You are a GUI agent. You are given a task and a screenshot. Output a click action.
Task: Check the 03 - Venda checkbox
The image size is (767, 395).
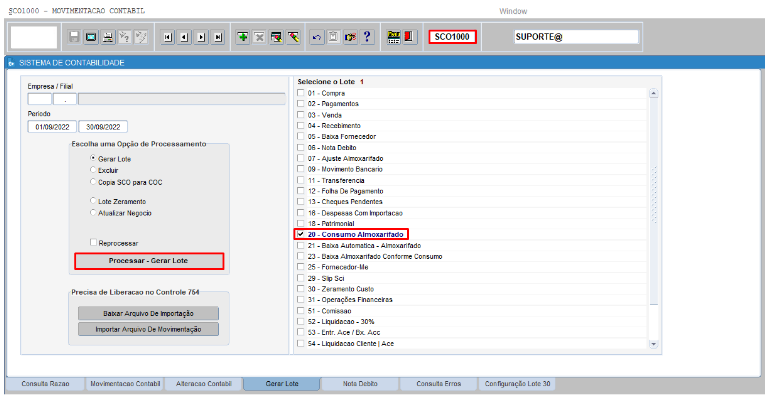pos(301,115)
